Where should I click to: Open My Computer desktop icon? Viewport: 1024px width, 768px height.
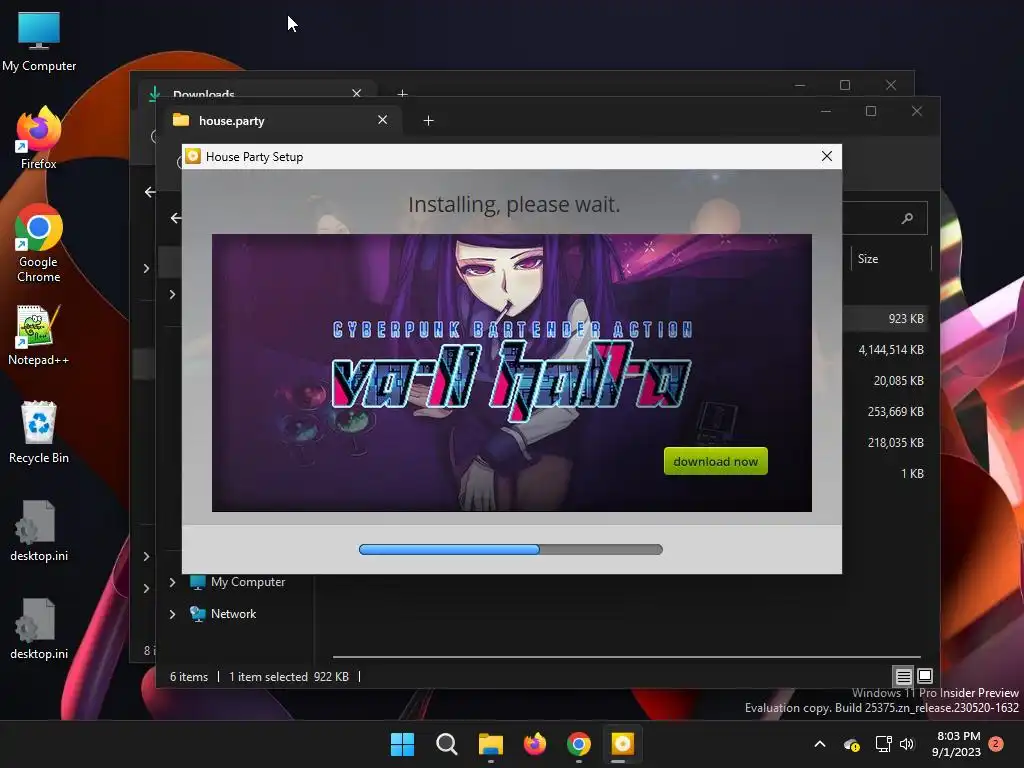(39, 42)
